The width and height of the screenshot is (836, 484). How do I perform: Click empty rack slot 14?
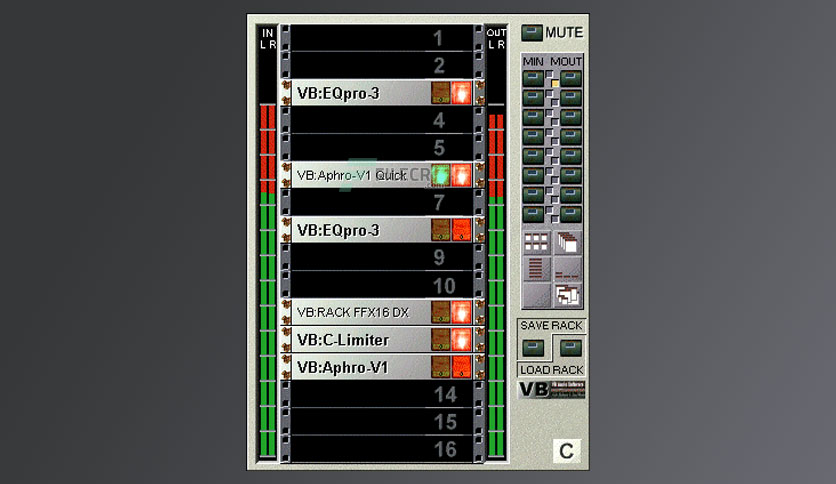(382, 394)
